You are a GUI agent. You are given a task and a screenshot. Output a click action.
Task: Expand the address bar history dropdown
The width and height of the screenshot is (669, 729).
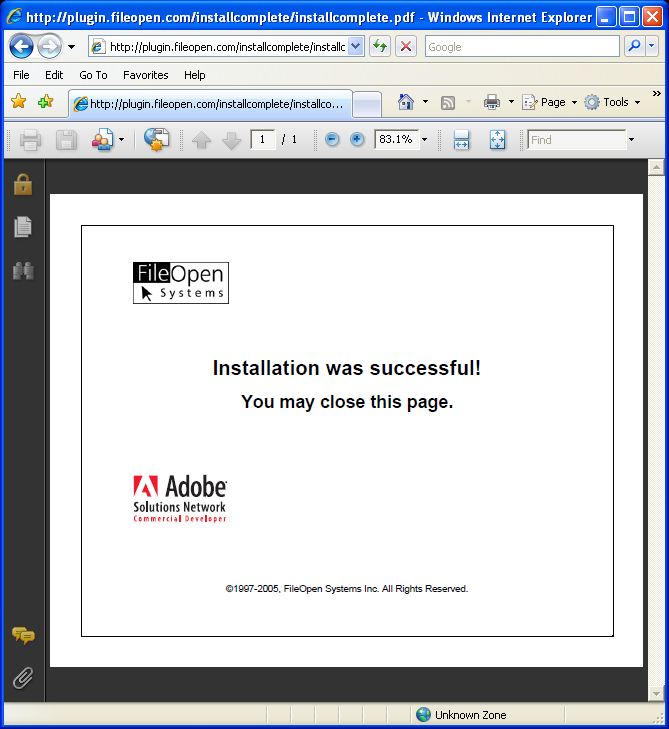tap(356, 46)
